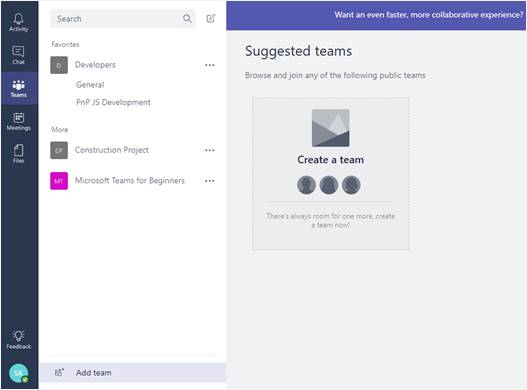
Task: Select the General channel
Action: (x=90, y=85)
